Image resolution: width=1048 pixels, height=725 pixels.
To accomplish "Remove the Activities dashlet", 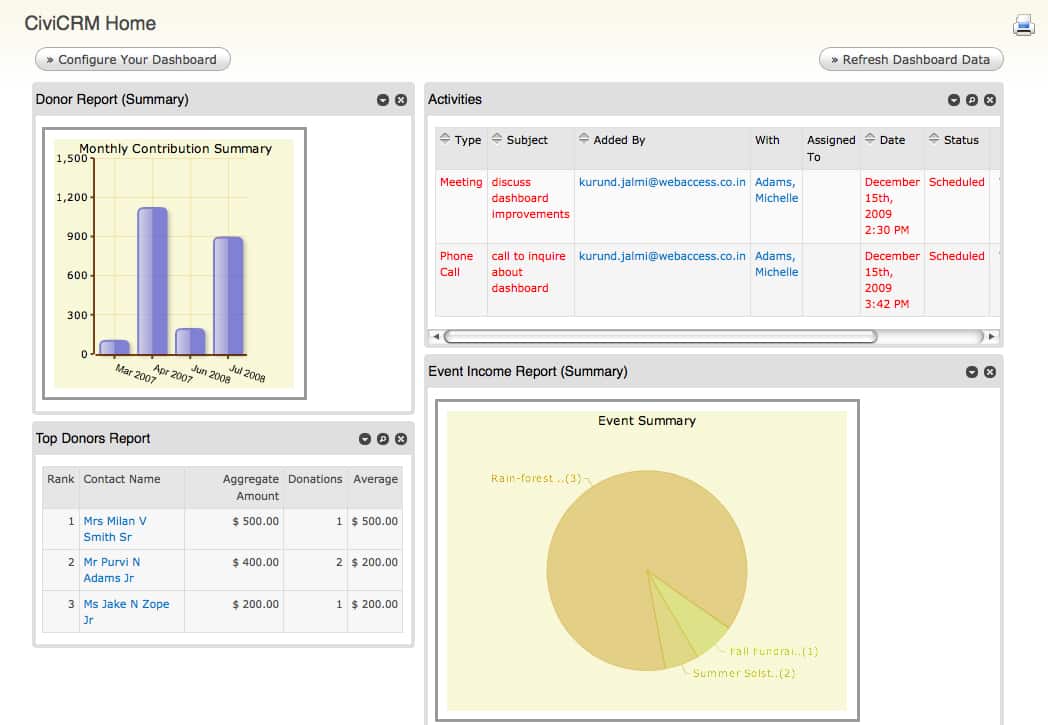I will click(x=990, y=100).
